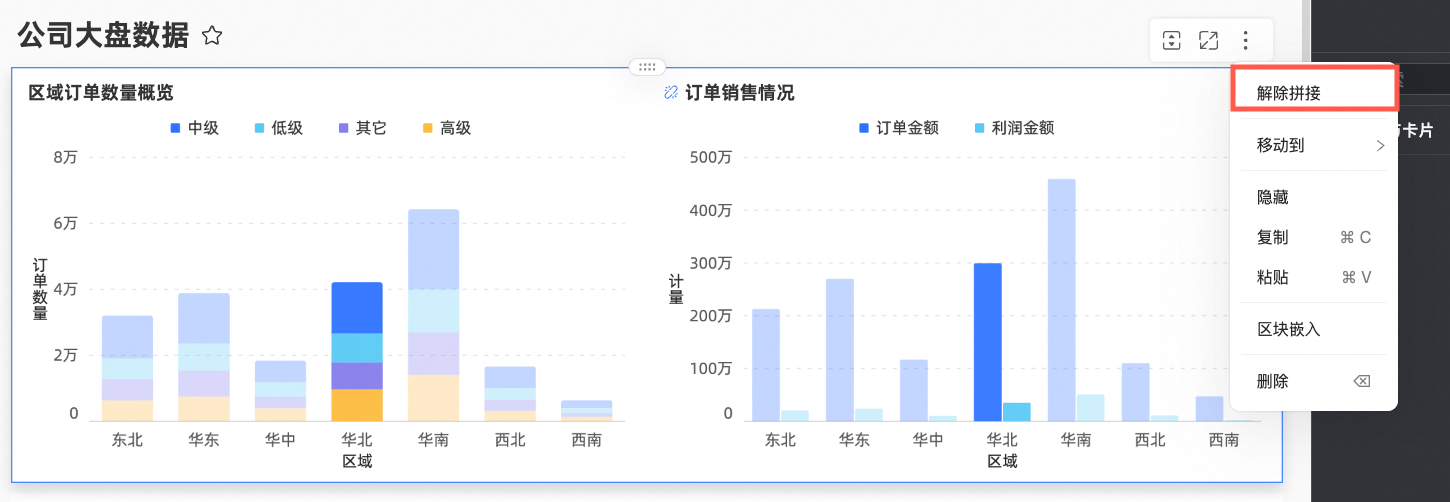Click the 区域 x-axis title in left chart
The width and height of the screenshot is (1450, 502).
point(357,462)
